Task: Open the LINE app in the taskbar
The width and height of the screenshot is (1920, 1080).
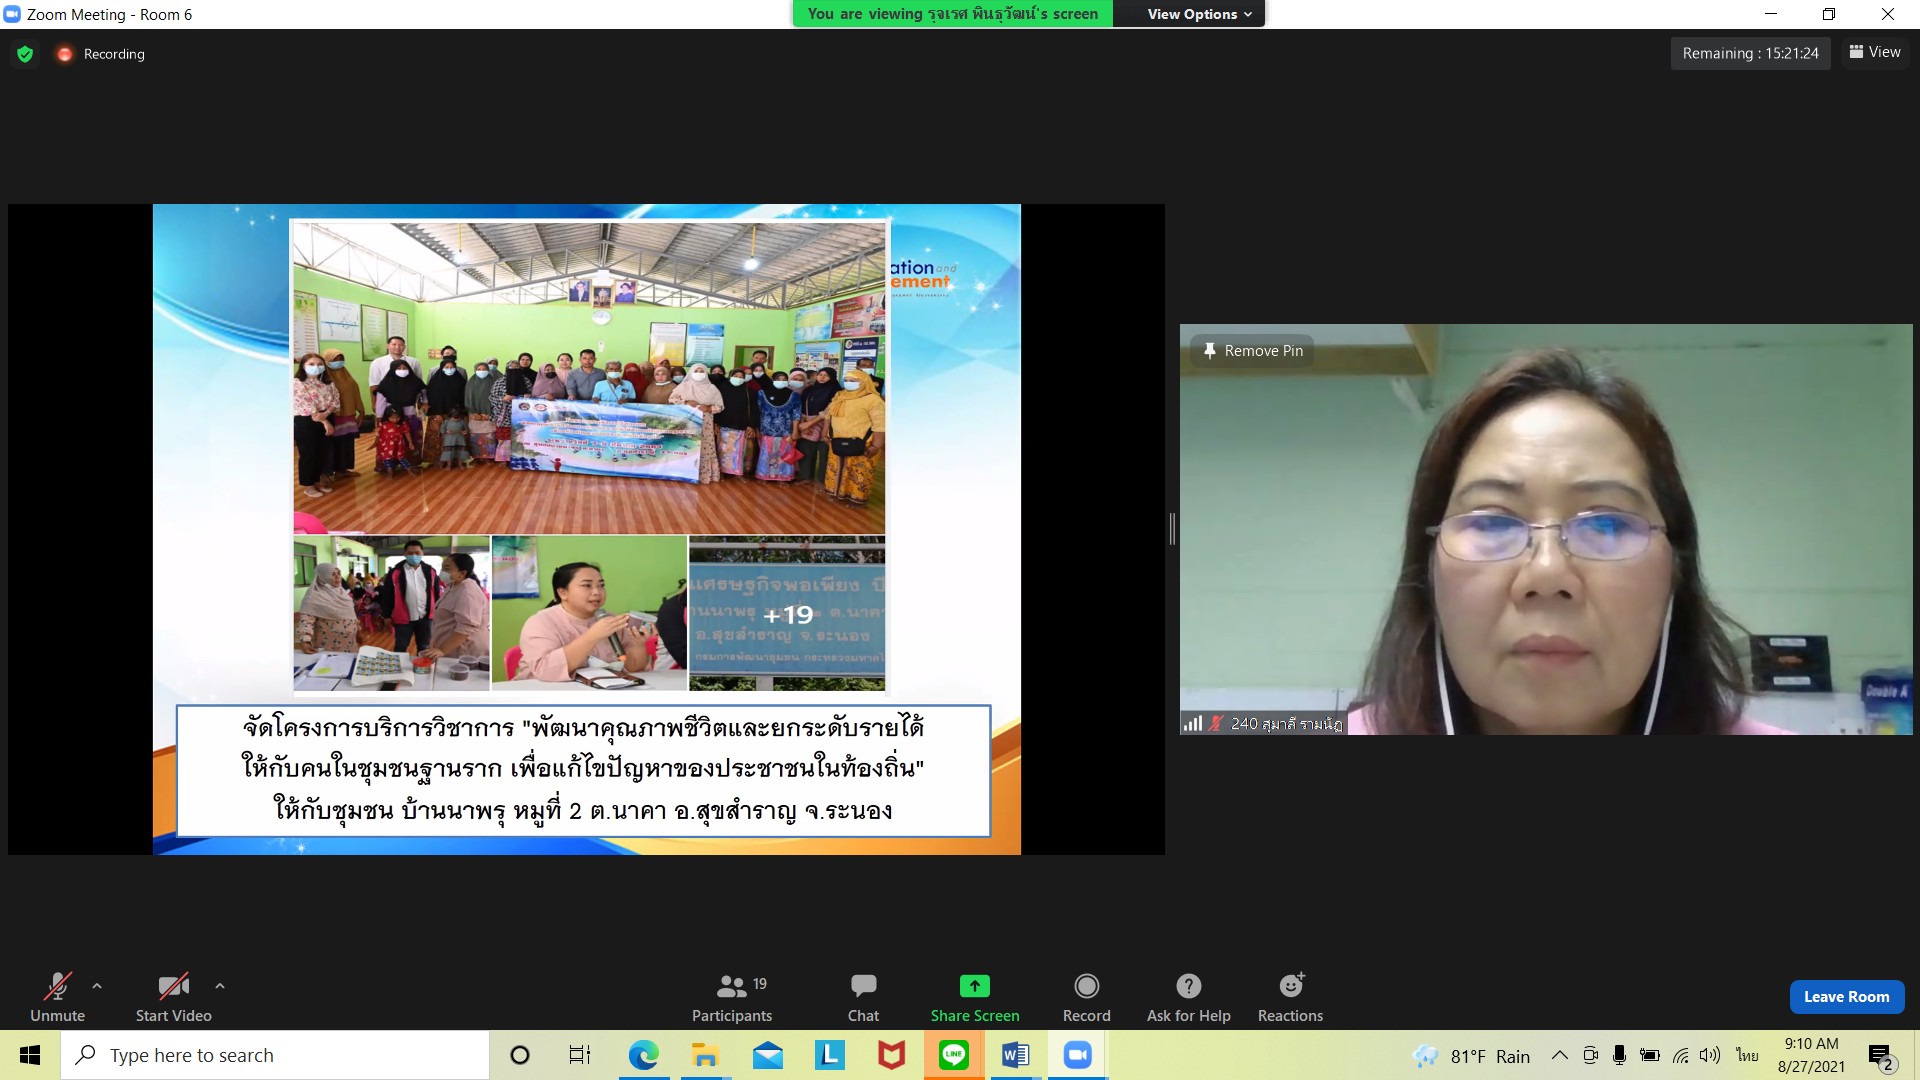Action: pyautogui.click(x=953, y=1055)
